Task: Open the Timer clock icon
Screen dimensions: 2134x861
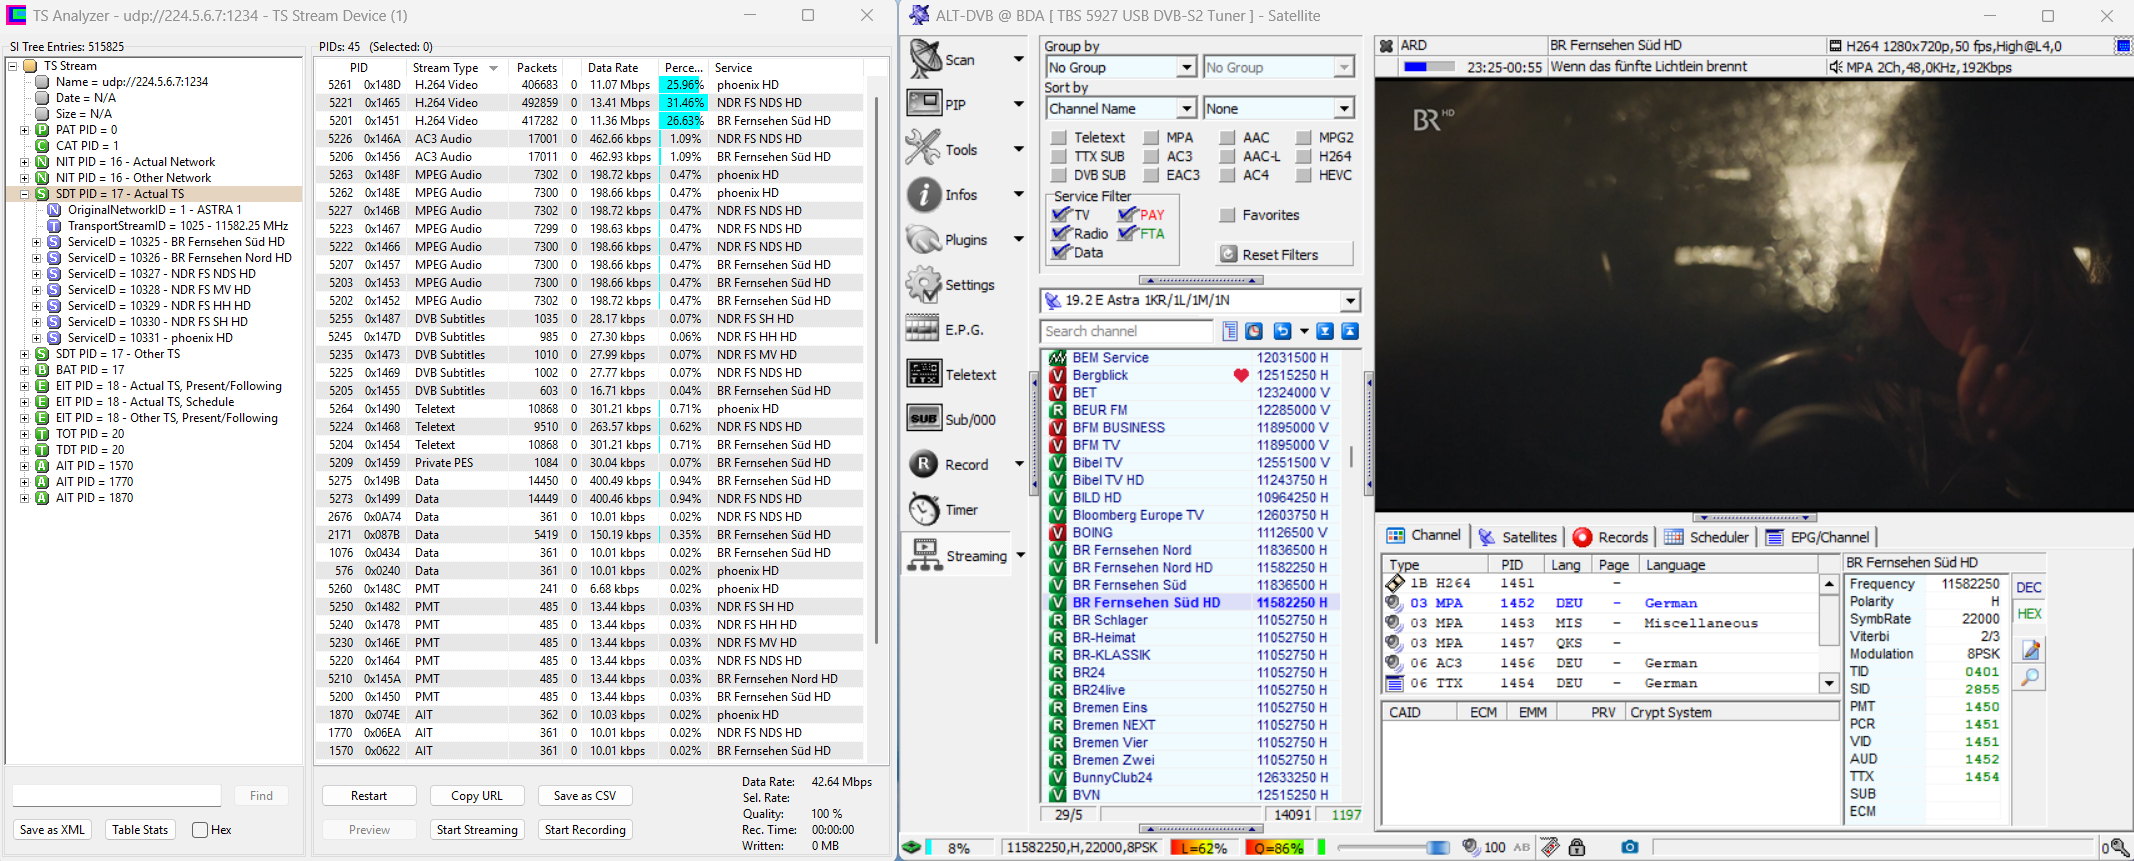Action: [924, 509]
